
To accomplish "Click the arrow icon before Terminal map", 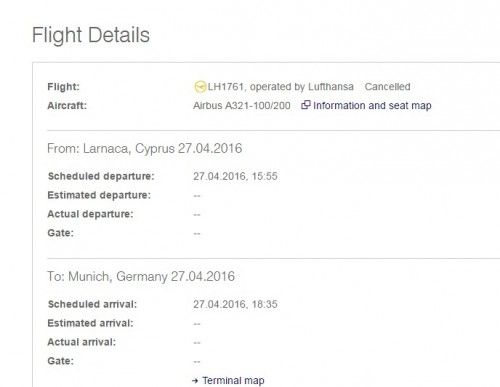I will click(195, 380).
